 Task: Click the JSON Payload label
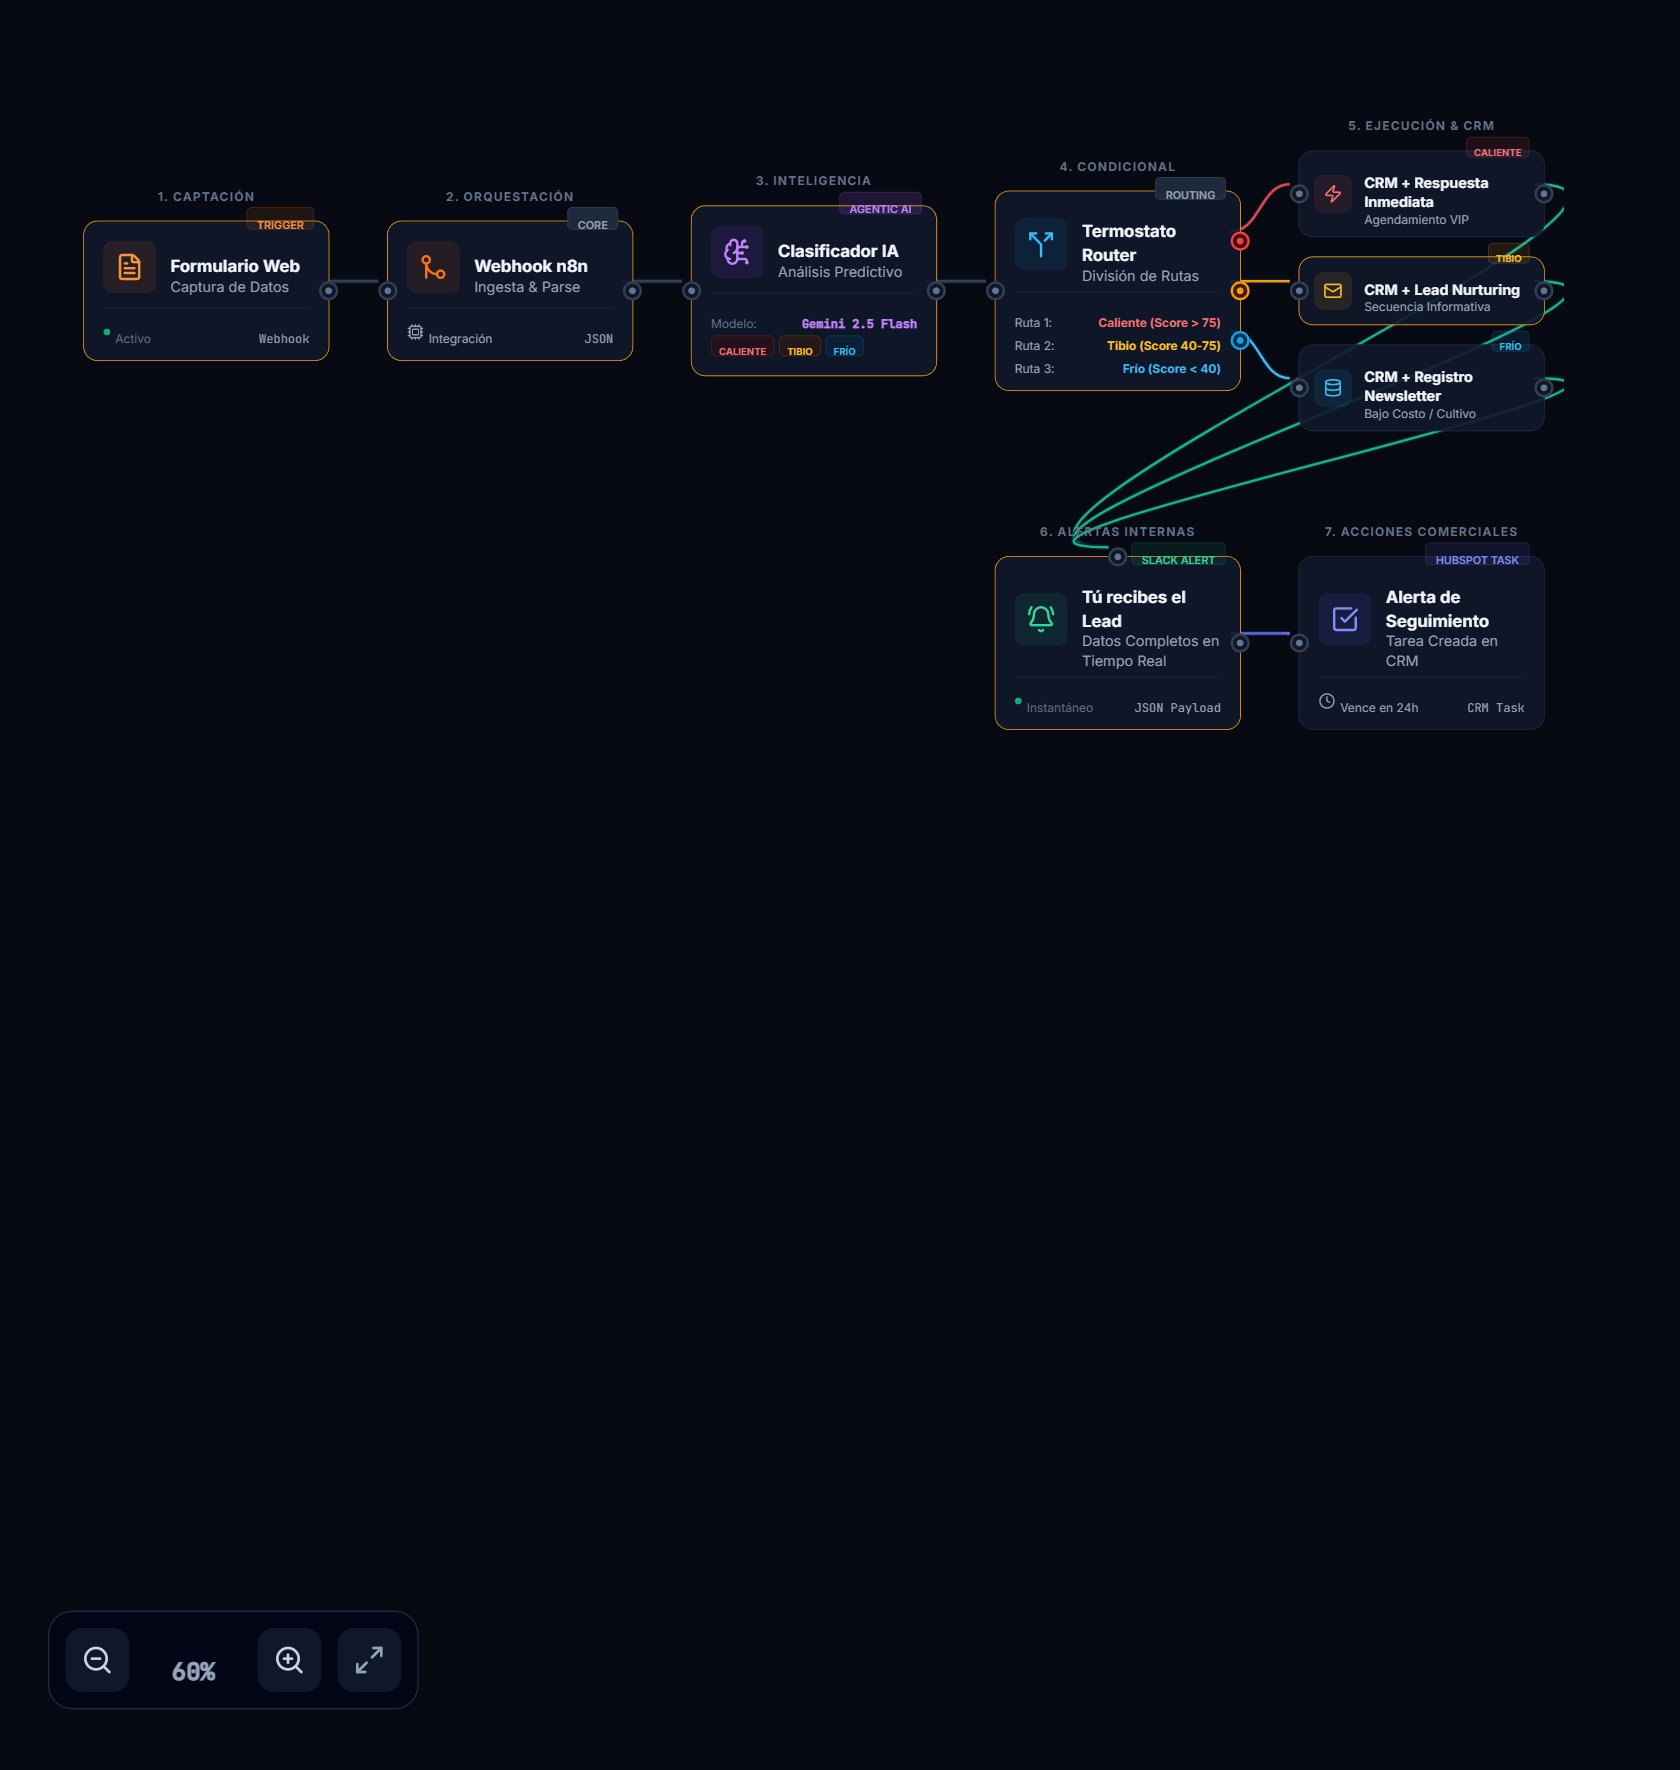tap(1177, 708)
